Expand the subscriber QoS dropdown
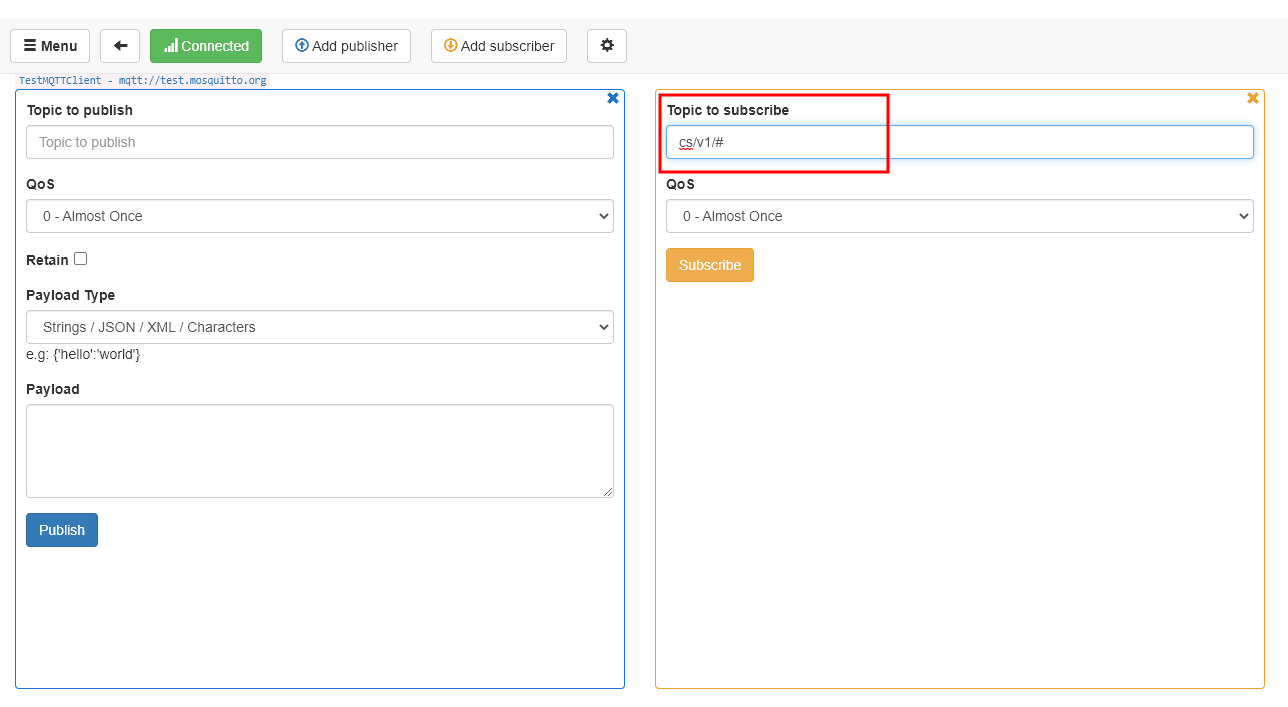The height and width of the screenshot is (707, 1288). 959,216
